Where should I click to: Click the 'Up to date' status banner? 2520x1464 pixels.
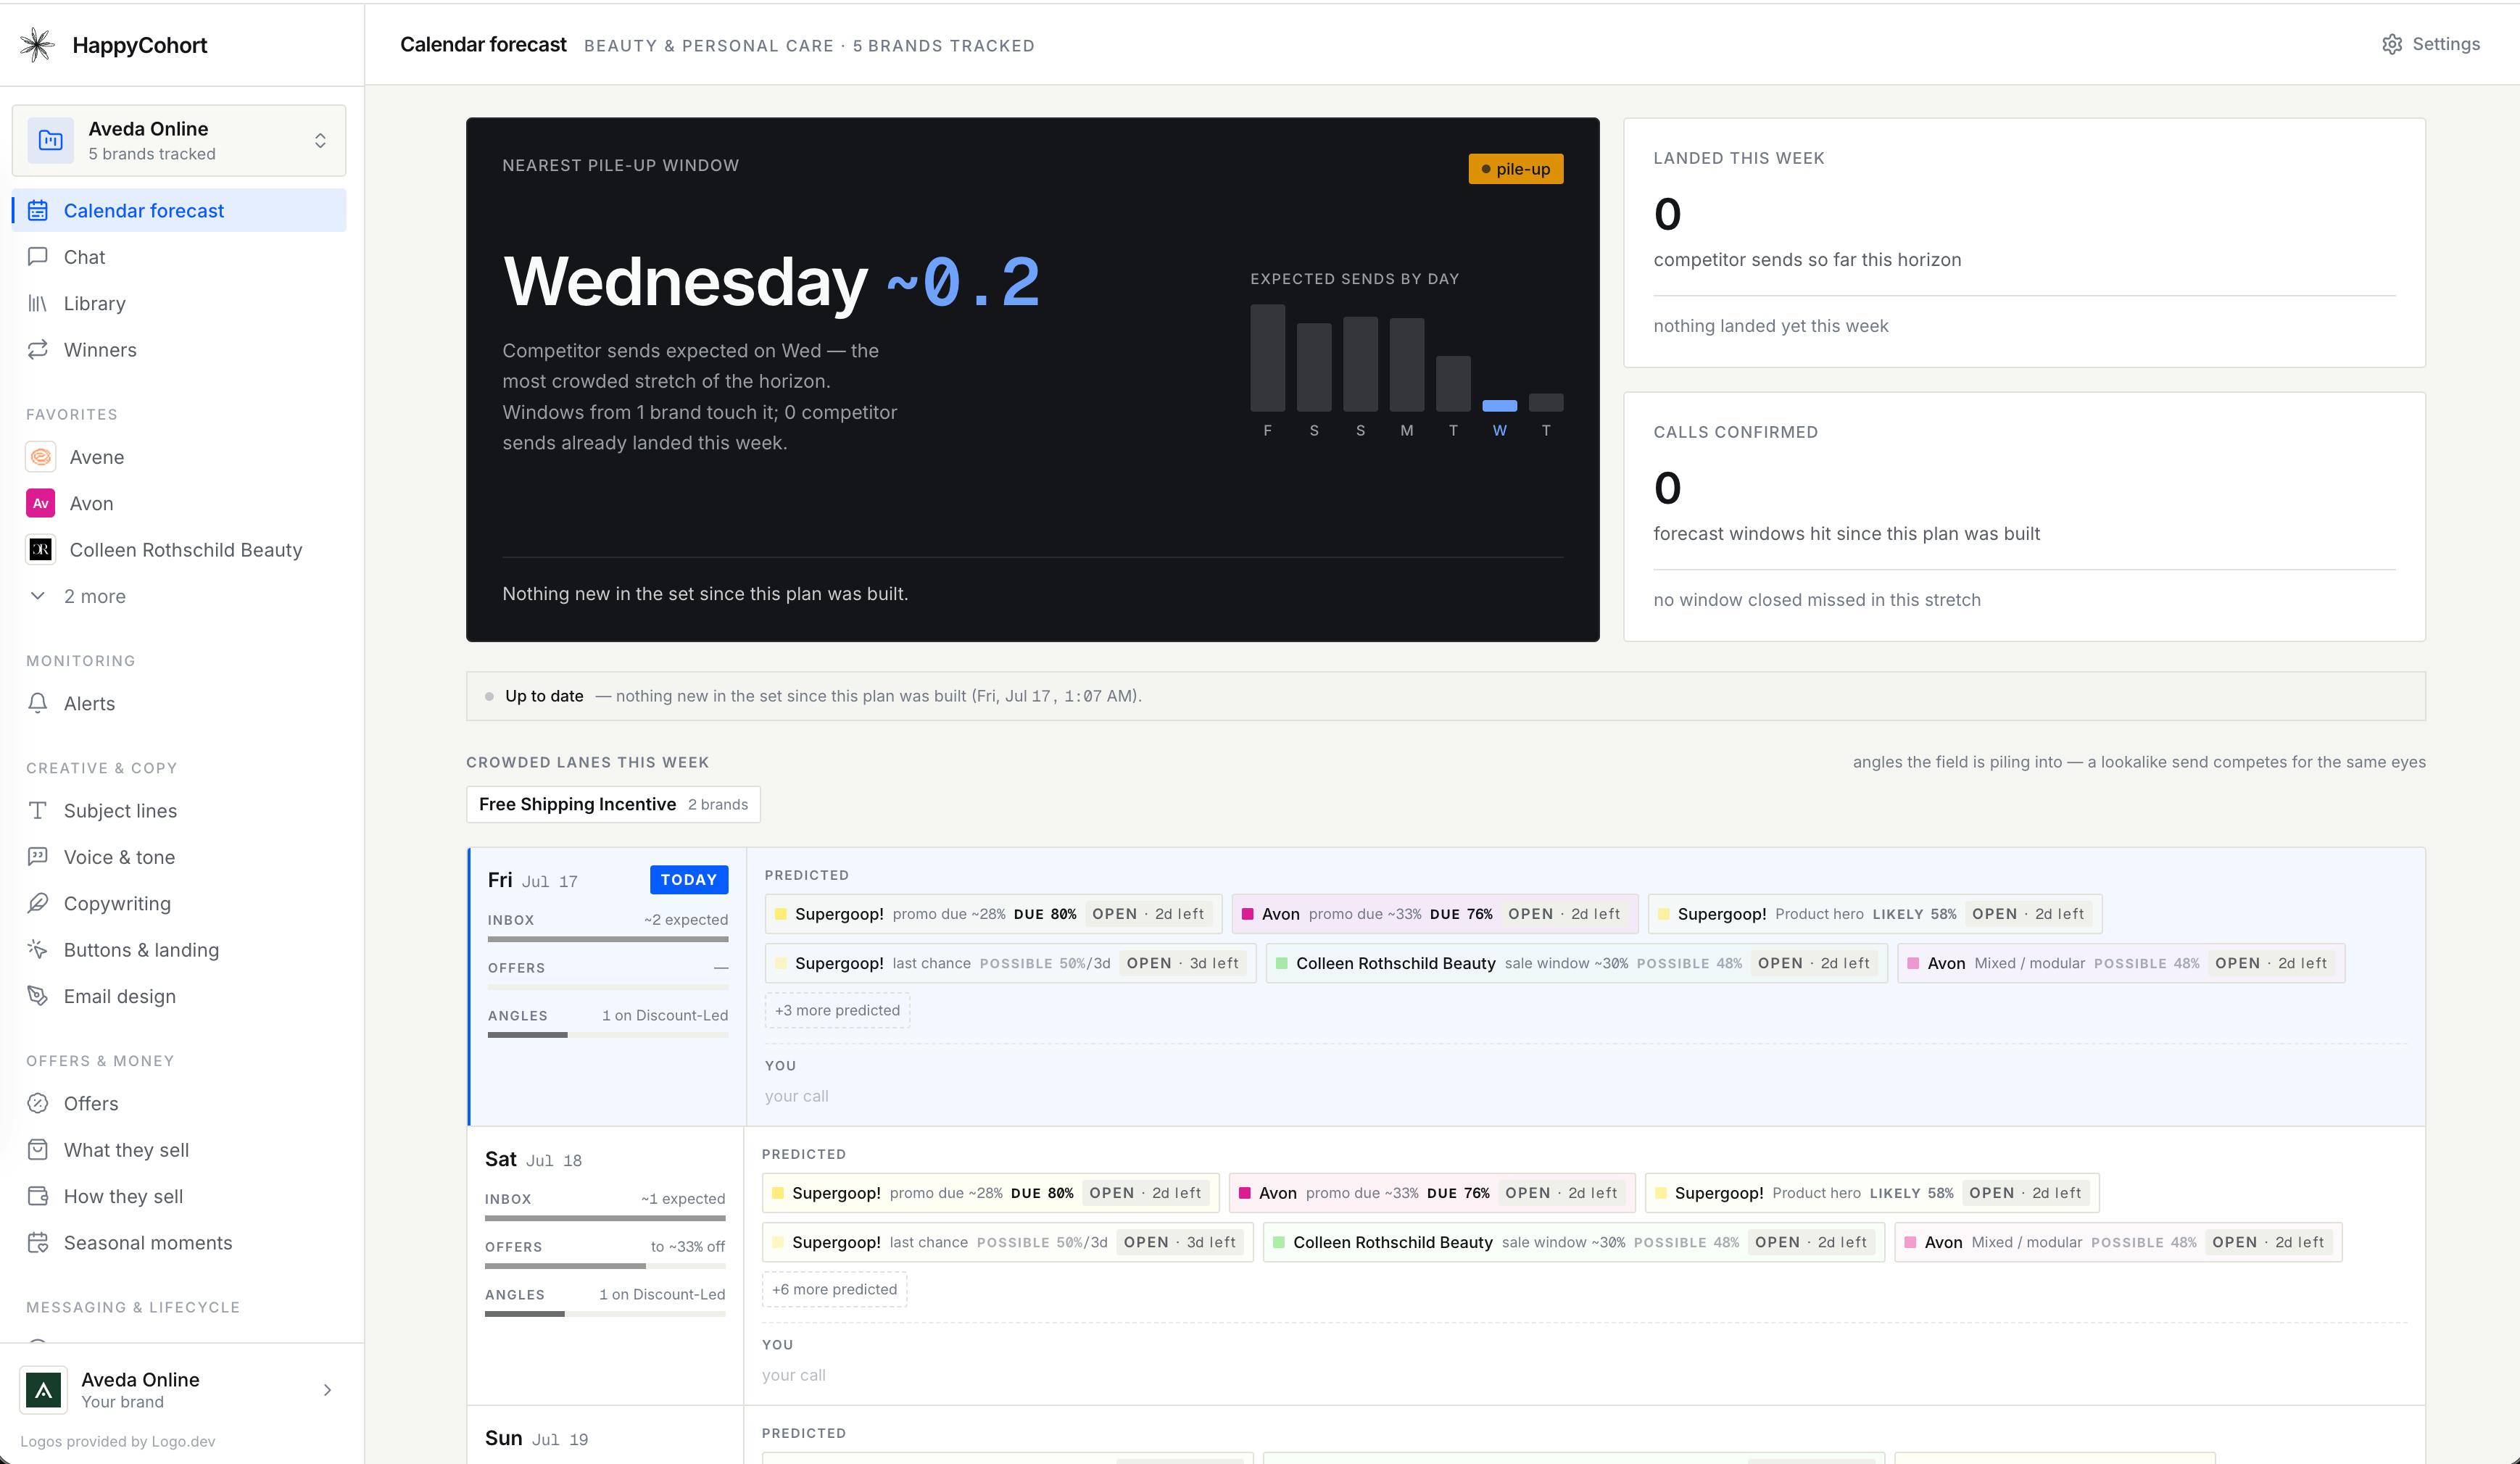(1445, 696)
